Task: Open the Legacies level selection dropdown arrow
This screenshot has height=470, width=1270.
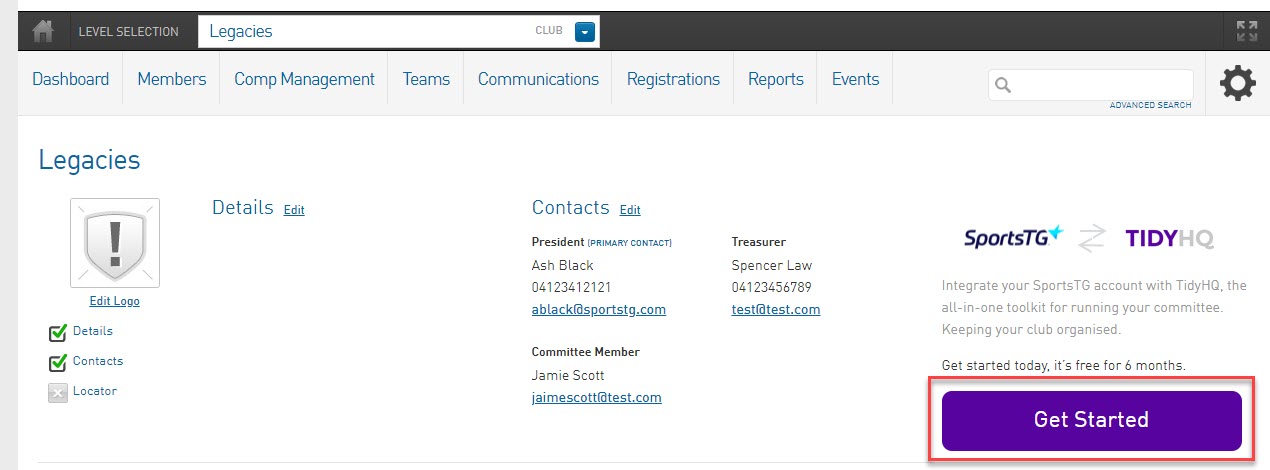Action: click(x=585, y=32)
